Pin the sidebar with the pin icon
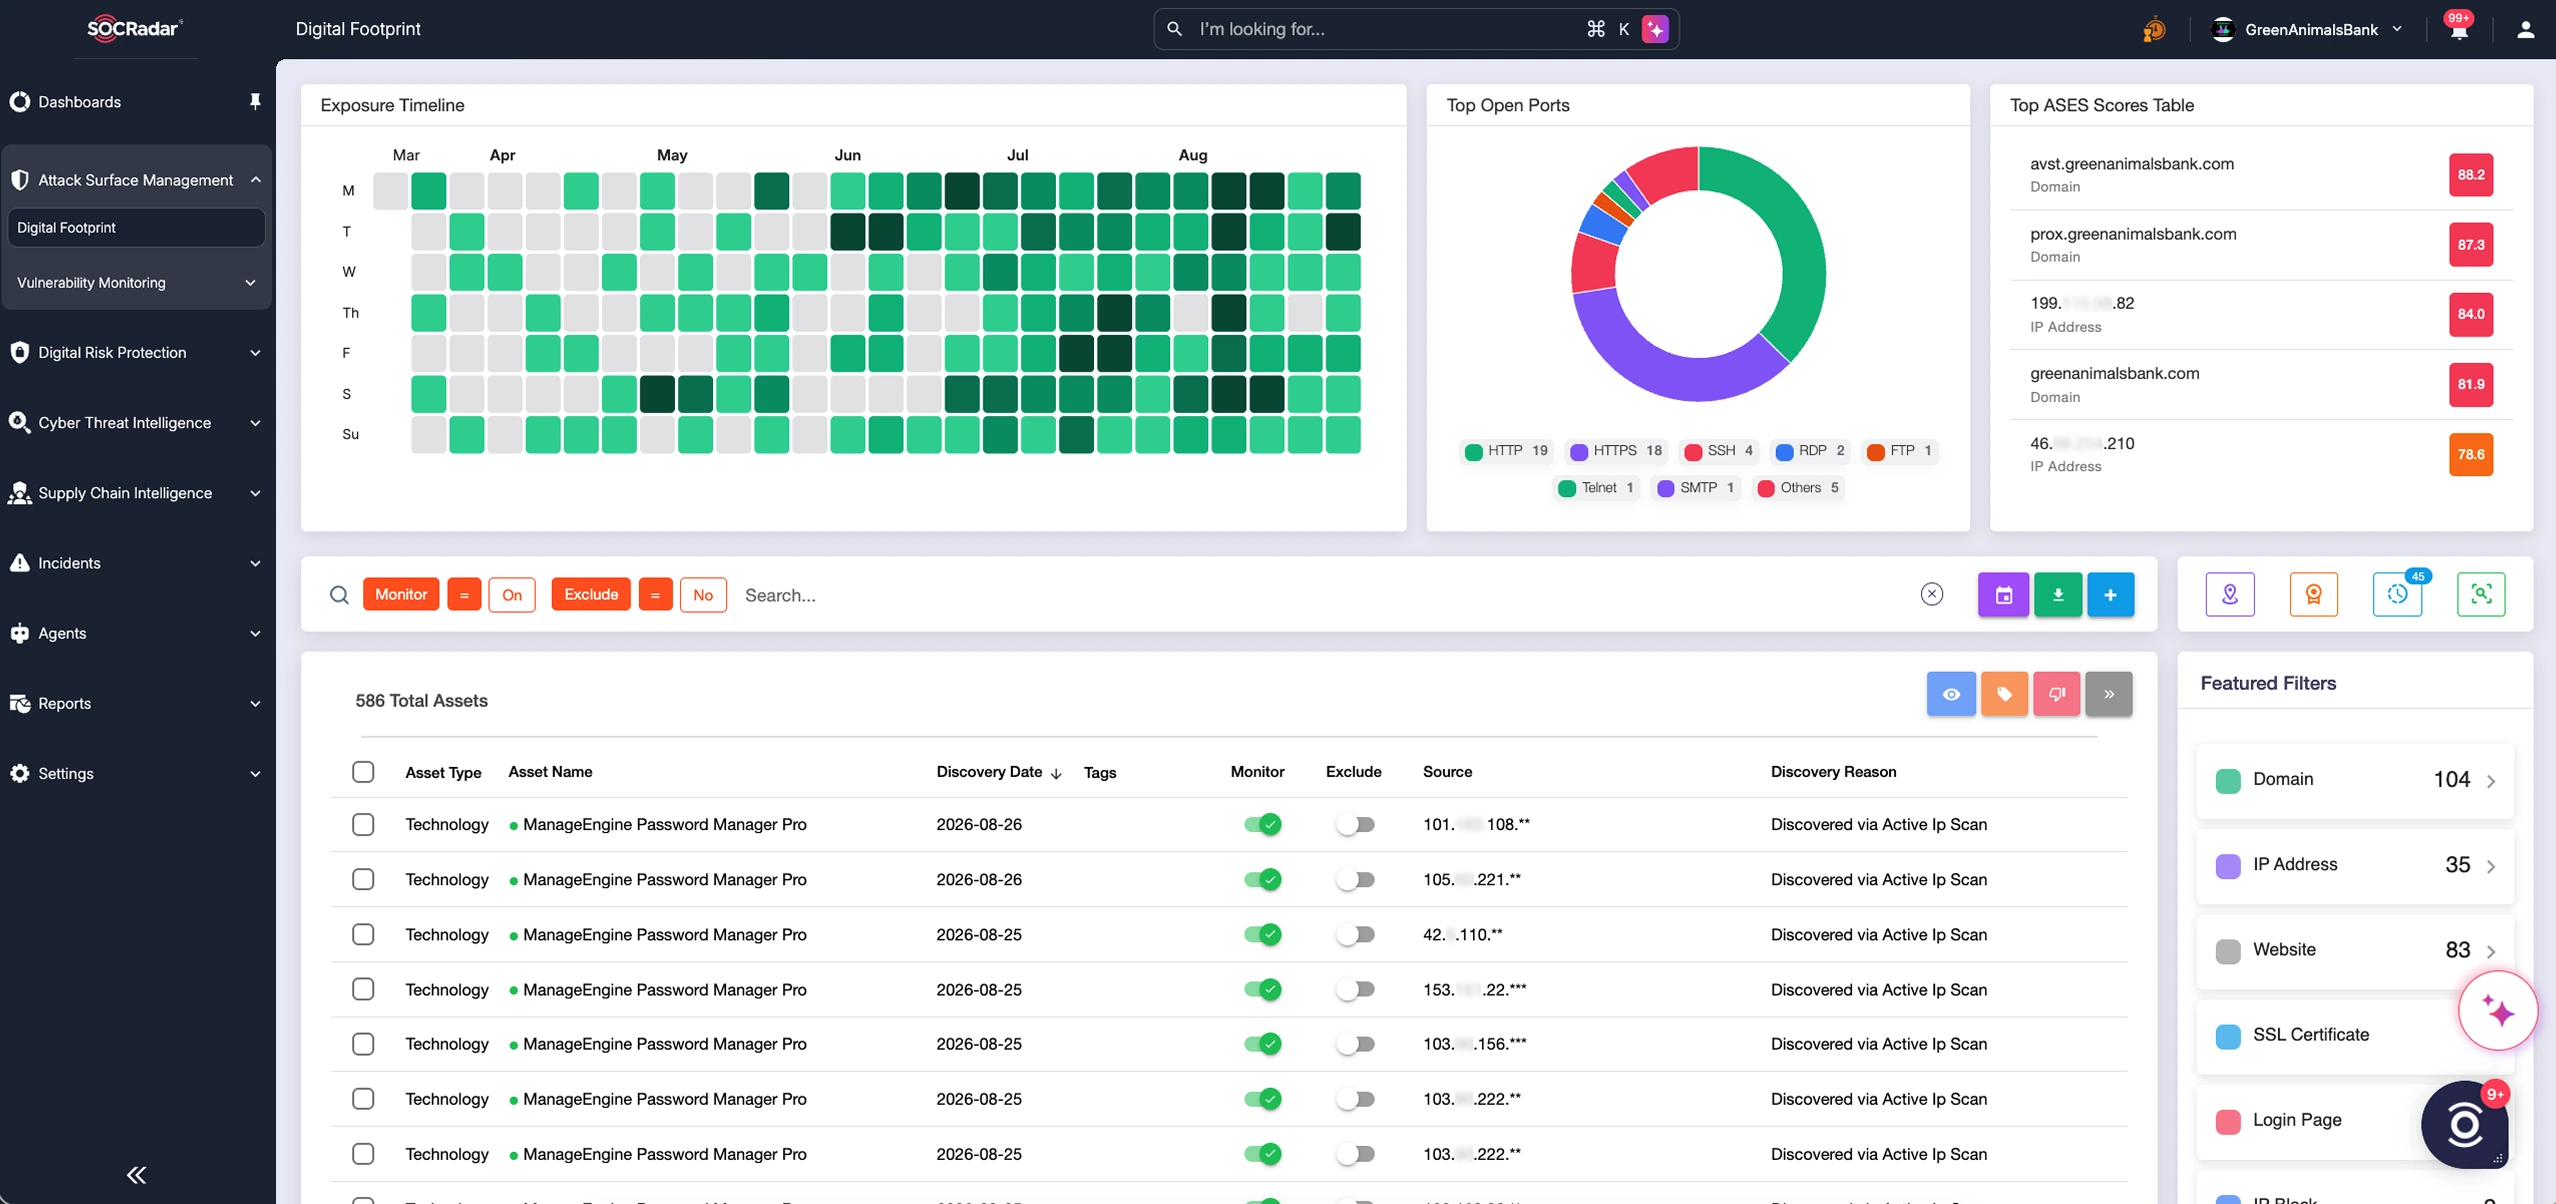 tap(255, 101)
